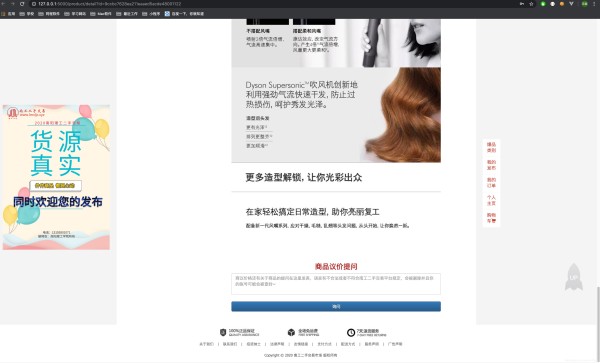Image resolution: width=600 pixels, height=363 pixels.
Task: Open the 关于我们 footer link
Action: pos(207,344)
